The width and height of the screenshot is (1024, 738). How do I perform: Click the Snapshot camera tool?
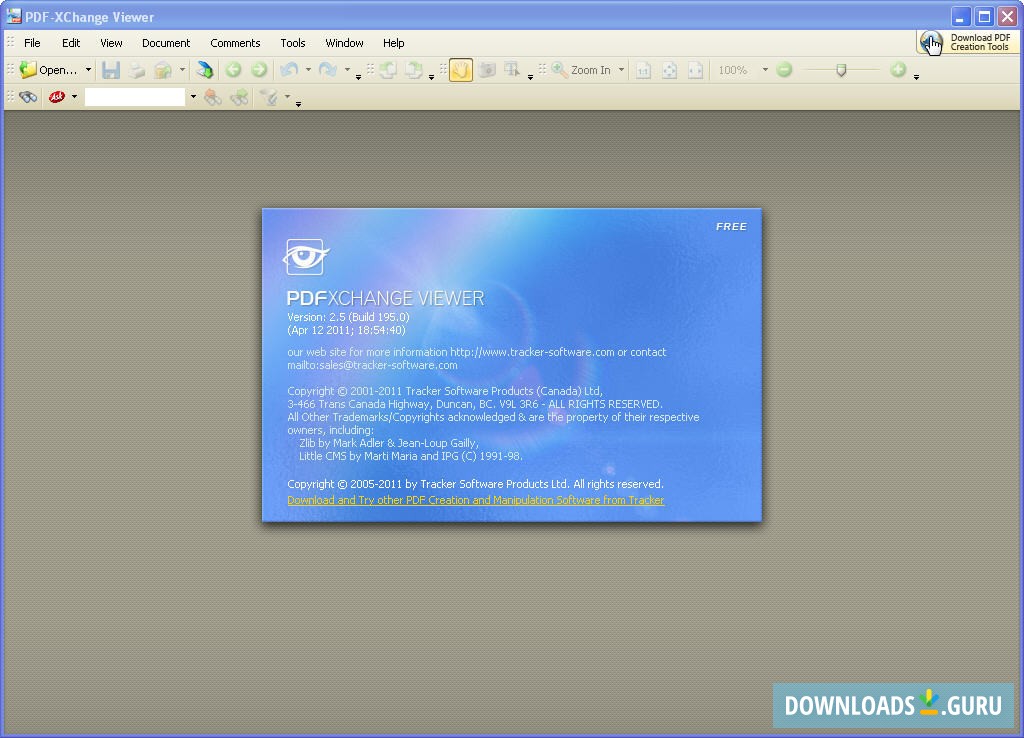tap(487, 70)
